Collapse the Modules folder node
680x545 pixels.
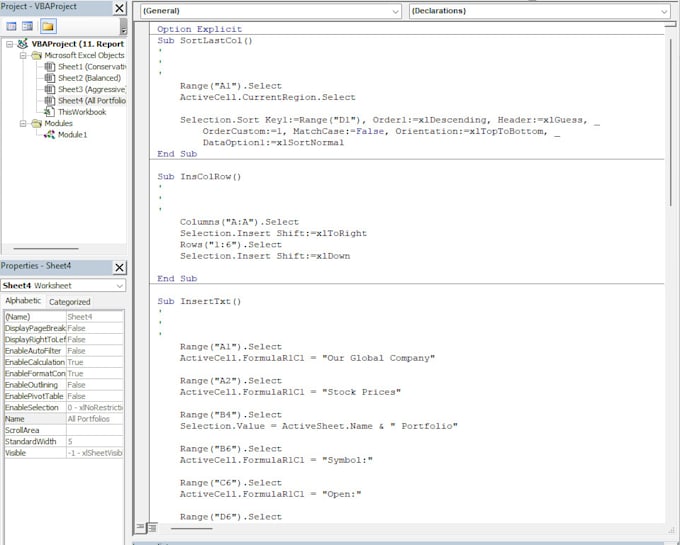pos(23,124)
